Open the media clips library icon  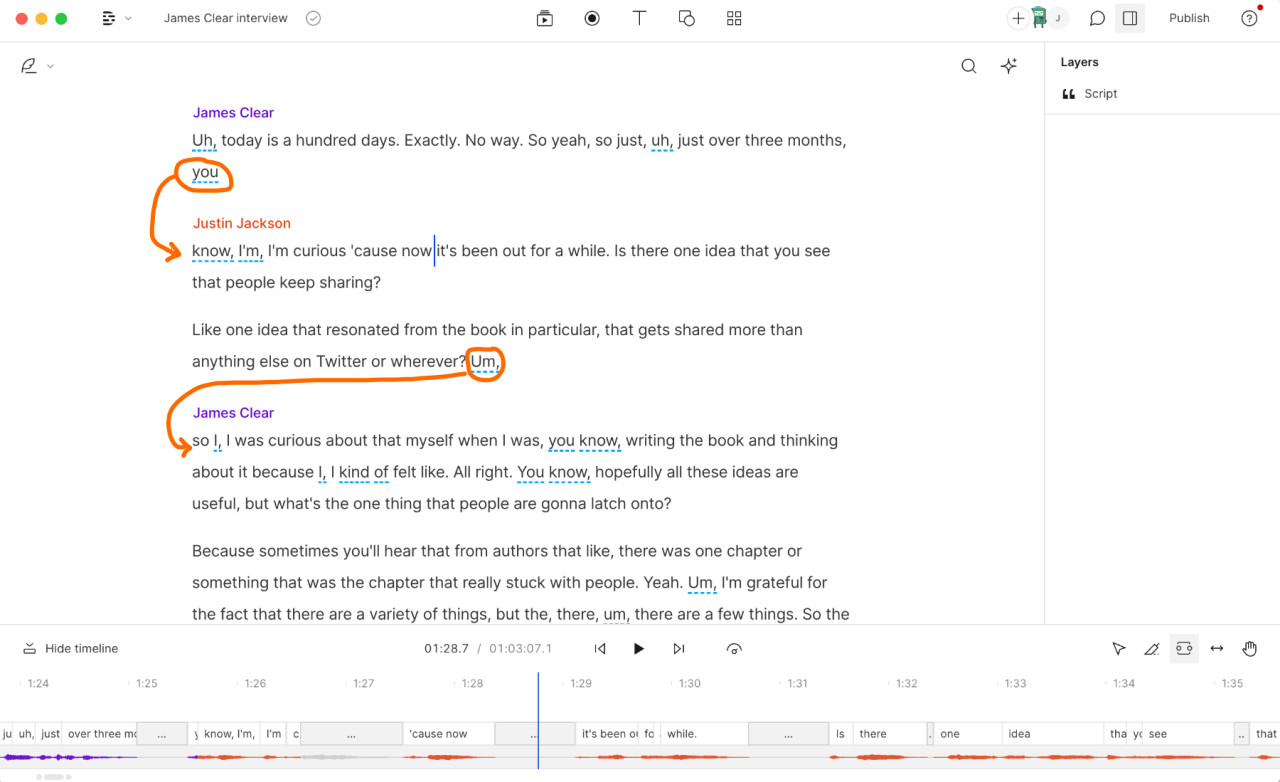[x=544, y=18]
